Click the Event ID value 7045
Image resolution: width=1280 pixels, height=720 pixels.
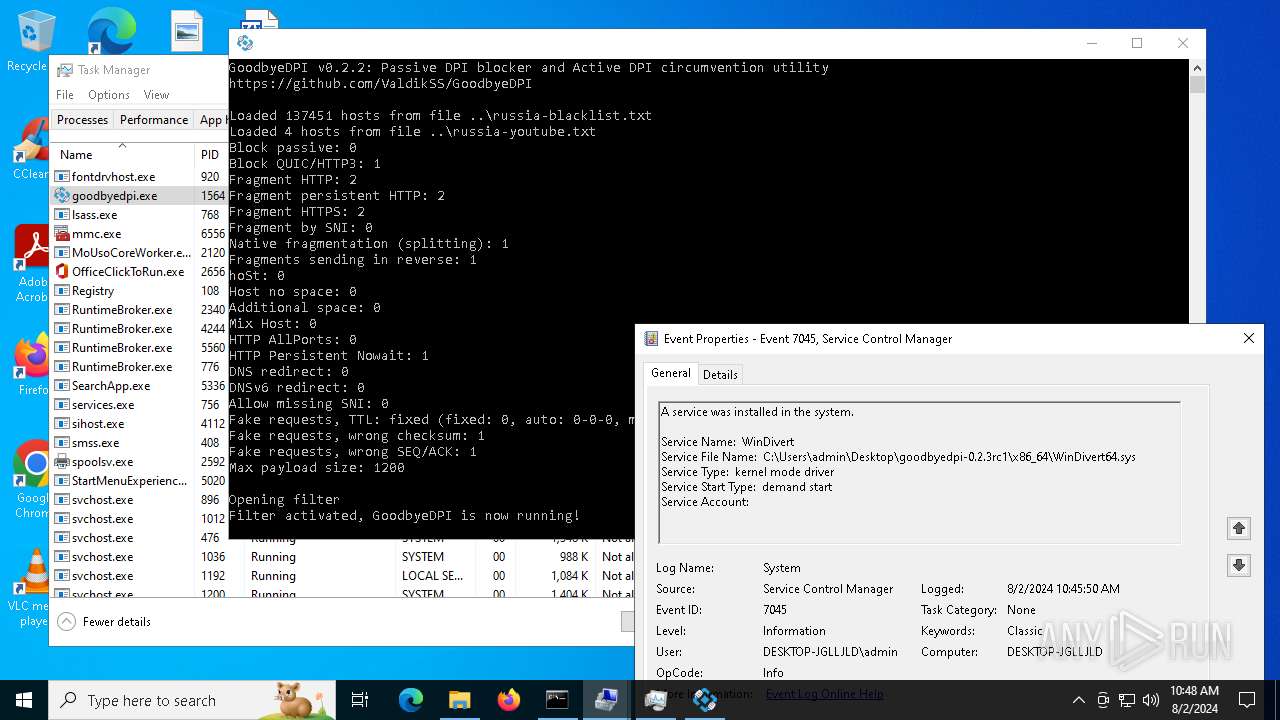[x=775, y=610]
